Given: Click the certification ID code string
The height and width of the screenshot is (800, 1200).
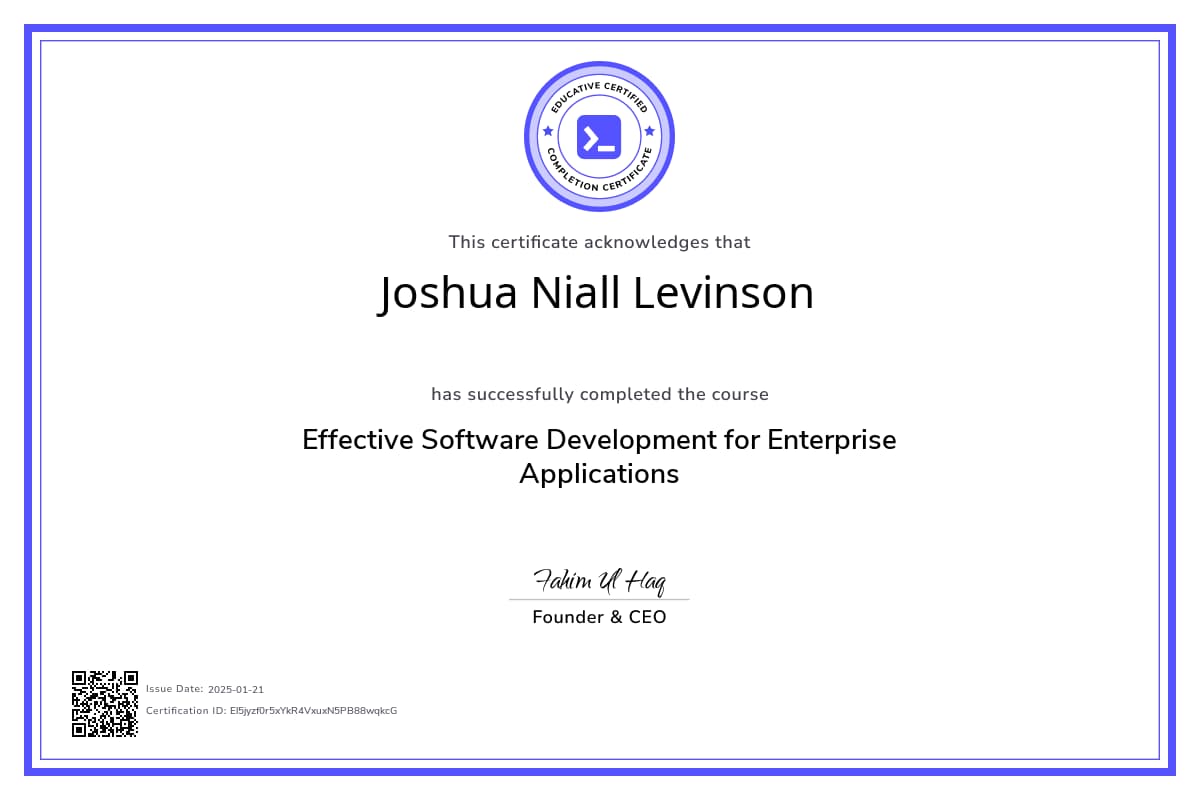Looking at the screenshot, I should [313, 711].
